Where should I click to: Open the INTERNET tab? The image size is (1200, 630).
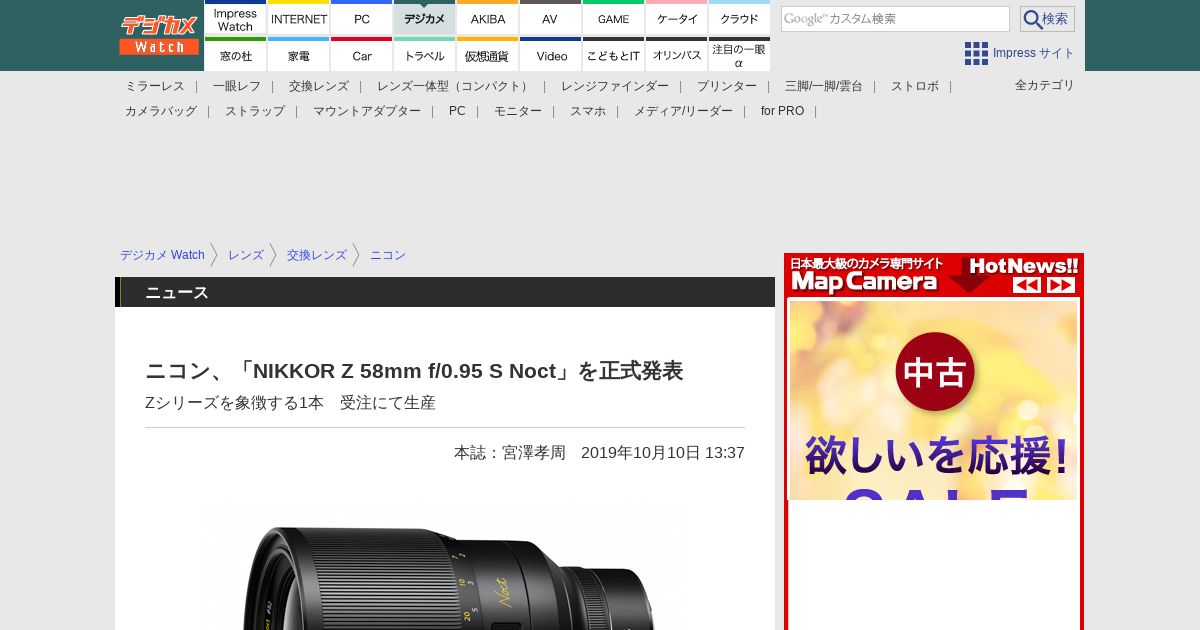299,18
